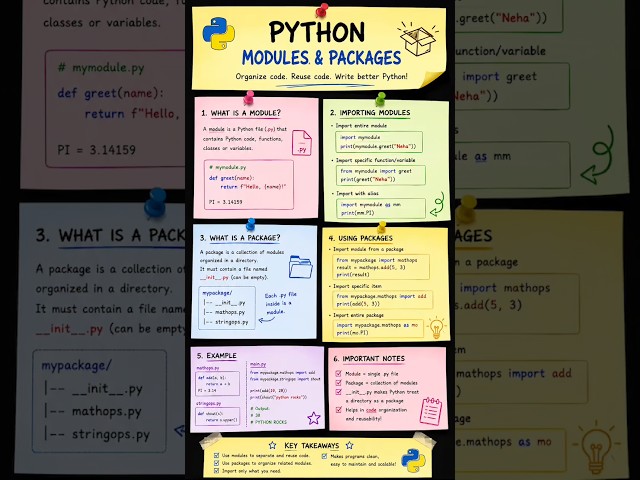640x480 pixels.
Task: Click the large blurred blue pushpin in the left background
Action: click(156, 203)
